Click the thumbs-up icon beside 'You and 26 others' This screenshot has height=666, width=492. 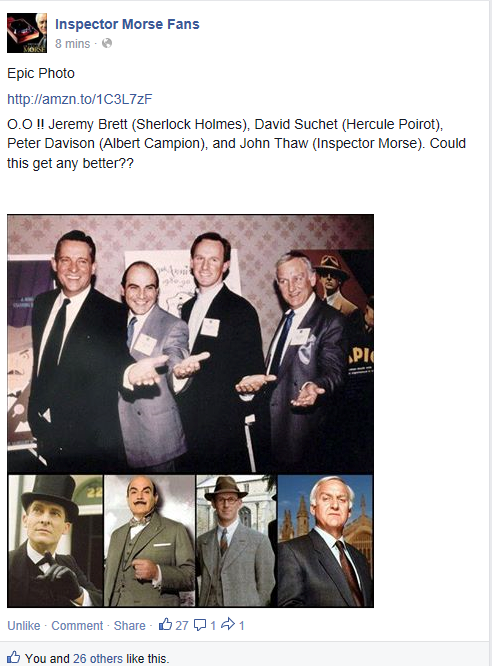click(x=13, y=657)
